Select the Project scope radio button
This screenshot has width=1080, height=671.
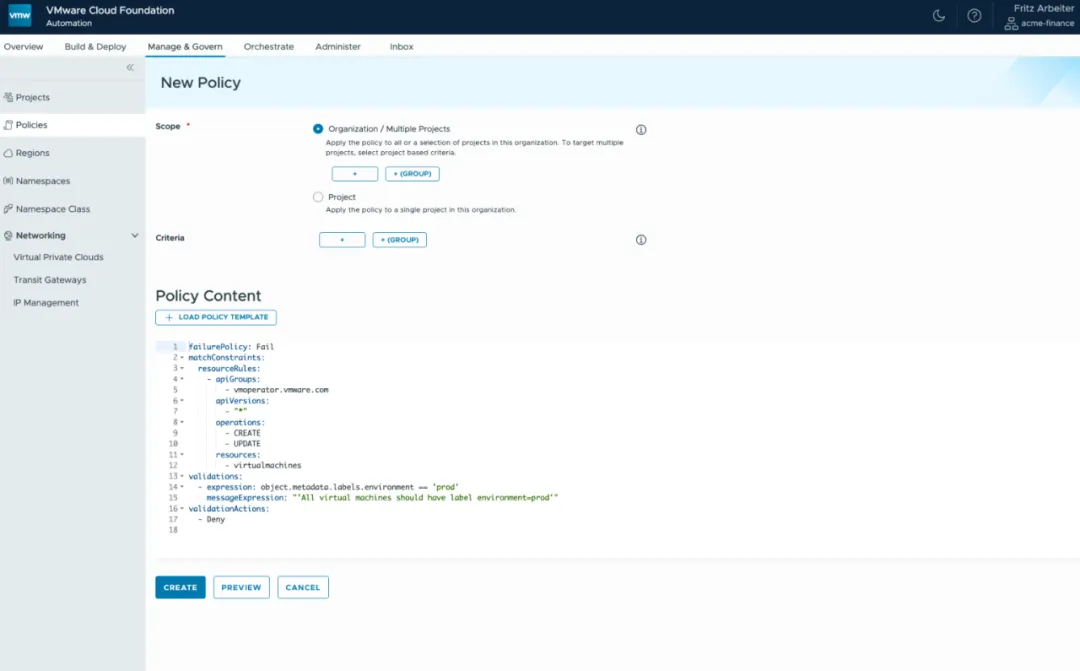coord(318,197)
